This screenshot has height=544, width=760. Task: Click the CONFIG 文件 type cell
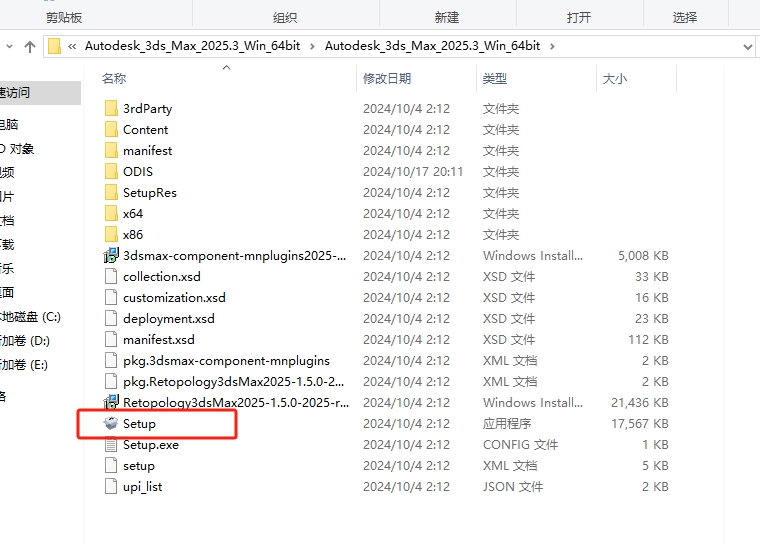coord(521,445)
